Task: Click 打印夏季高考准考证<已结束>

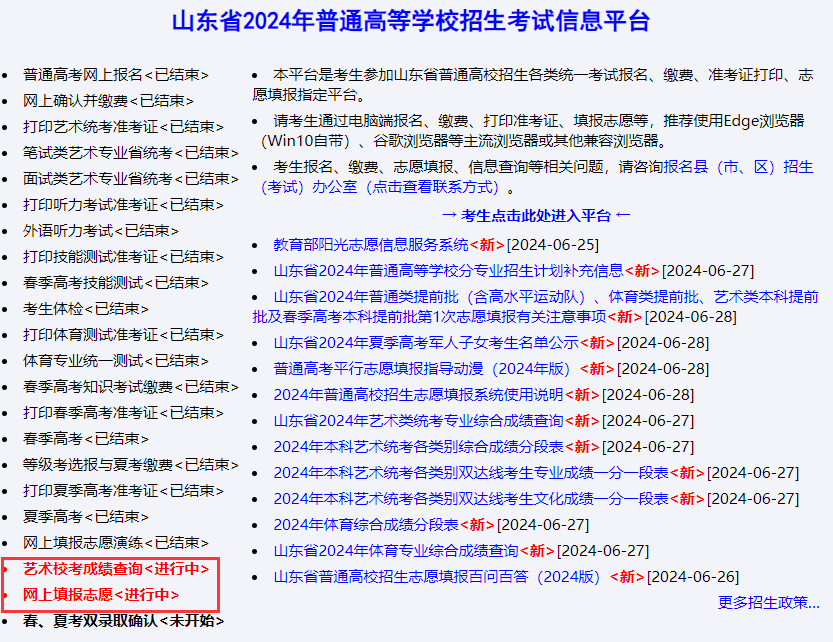Action: (123, 492)
